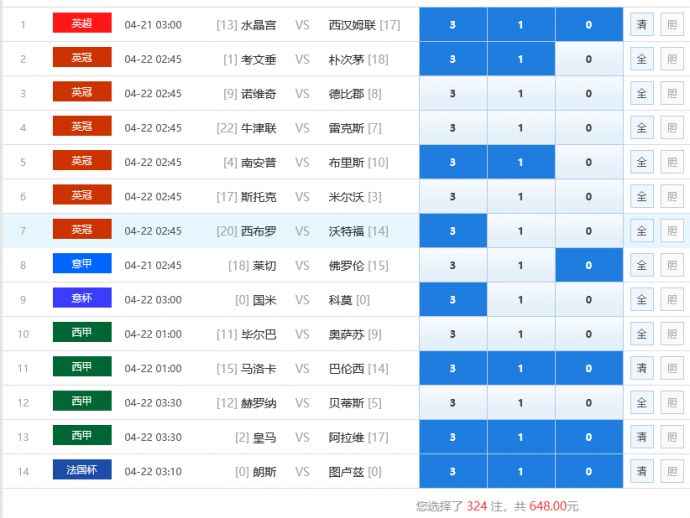Click the 意甲 league tag
The image size is (690, 518).
pyautogui.click(x=82, y=264)
